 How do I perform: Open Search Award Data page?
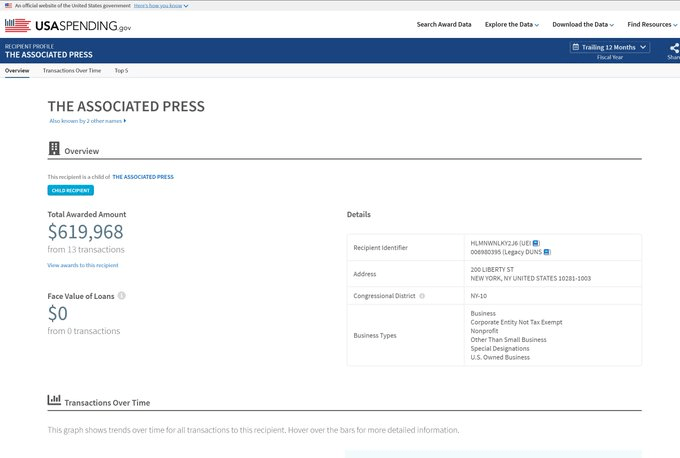[x=444, y=24]
